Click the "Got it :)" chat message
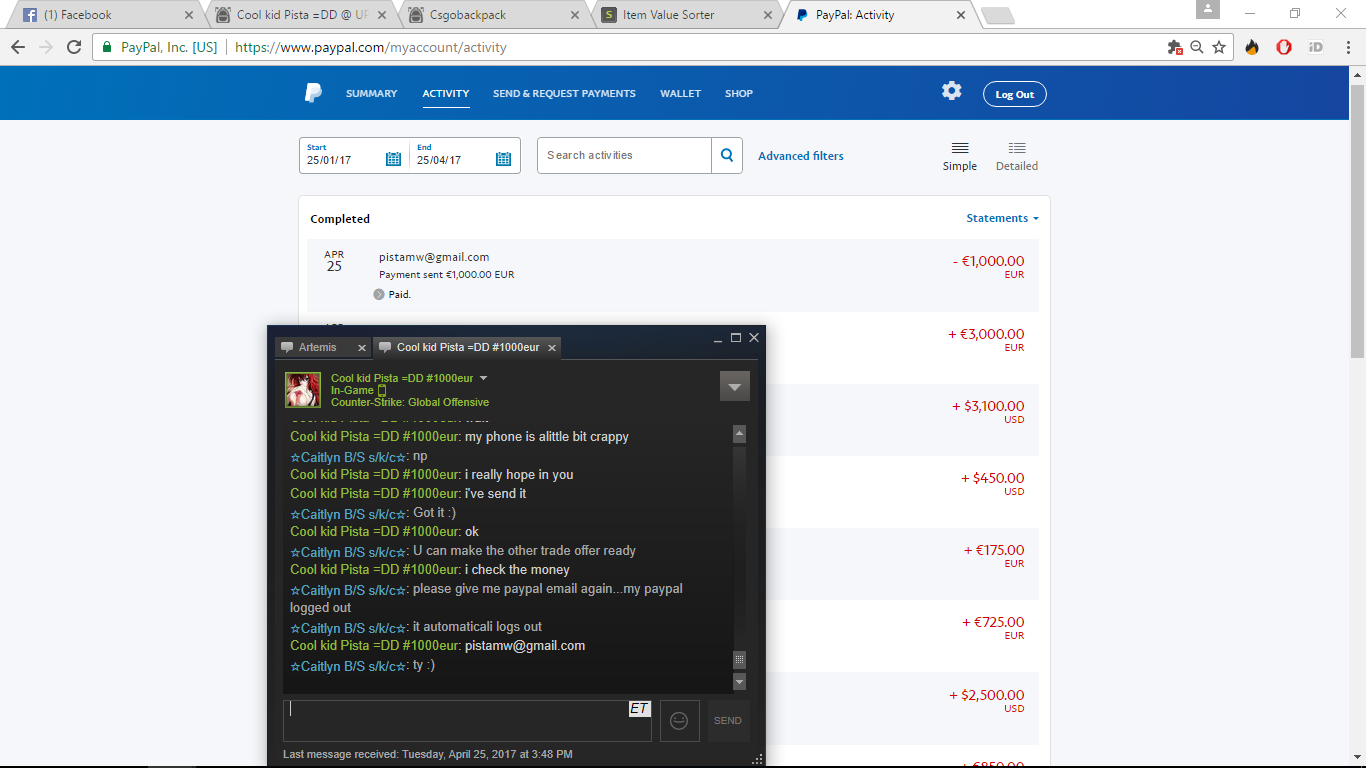Viewport: 1366px width, 768px height. point(434,513)
